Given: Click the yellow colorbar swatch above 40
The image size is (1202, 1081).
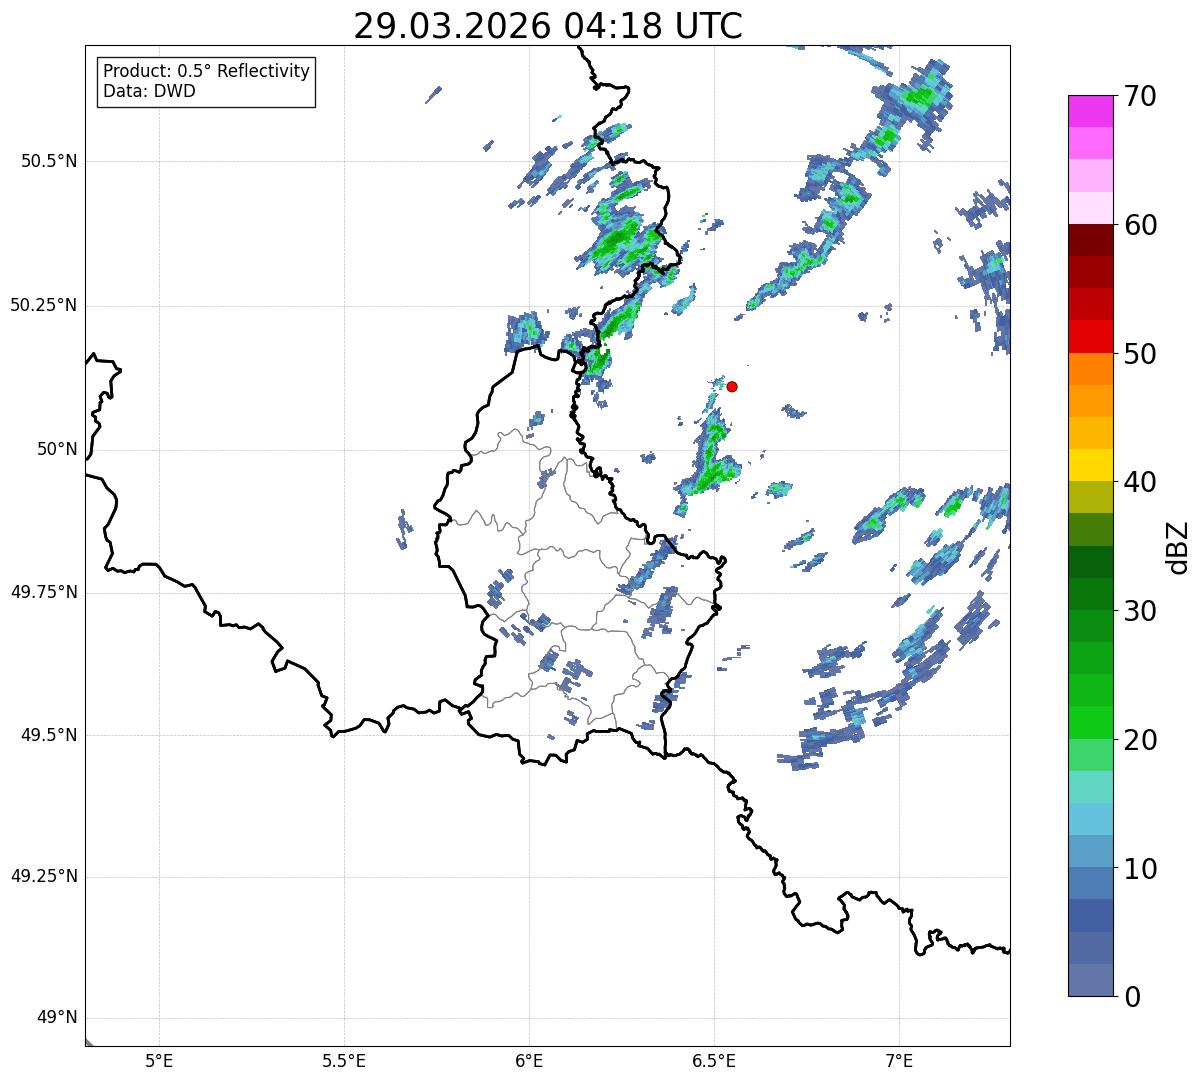Looking at the screenshot, I should pos(1090,465).
